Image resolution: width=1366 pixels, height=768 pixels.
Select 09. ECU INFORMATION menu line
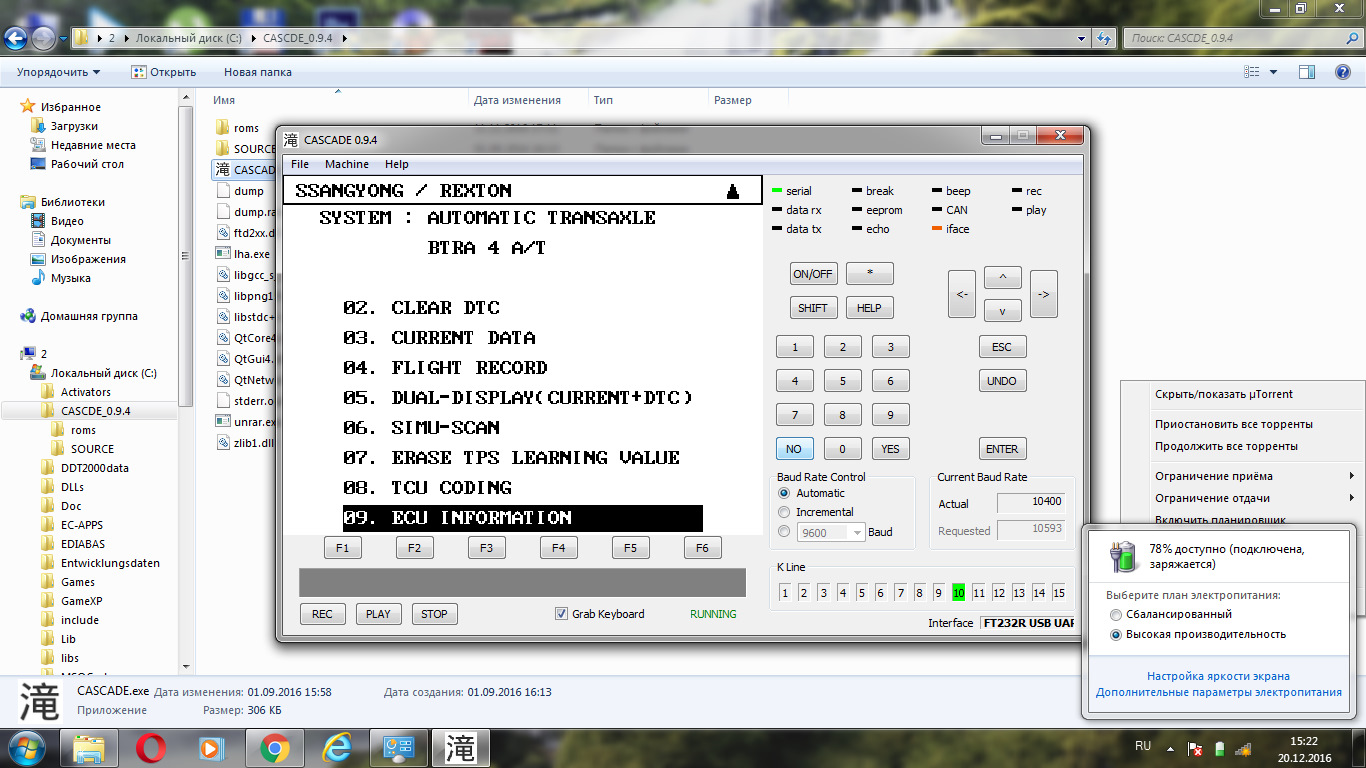[523, 518]
